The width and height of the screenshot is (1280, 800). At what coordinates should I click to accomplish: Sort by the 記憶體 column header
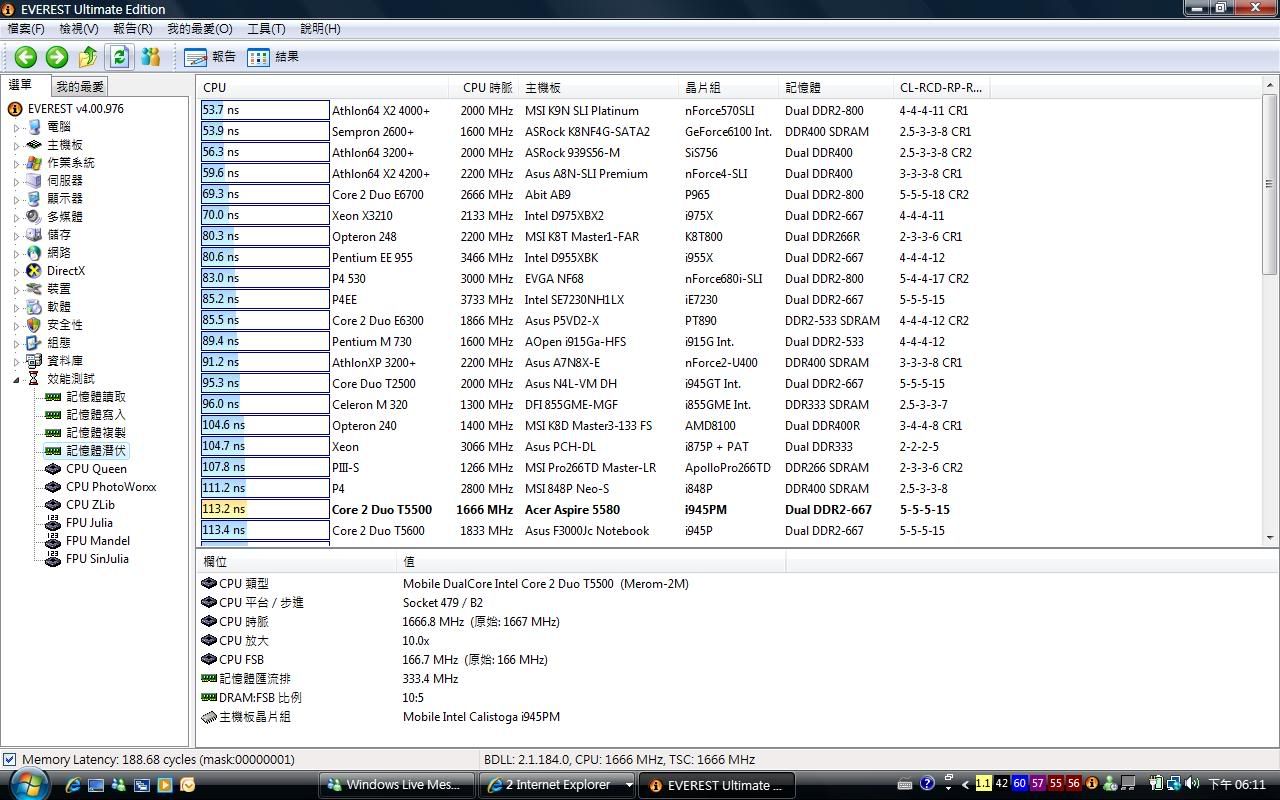click(x=836, y=87)
